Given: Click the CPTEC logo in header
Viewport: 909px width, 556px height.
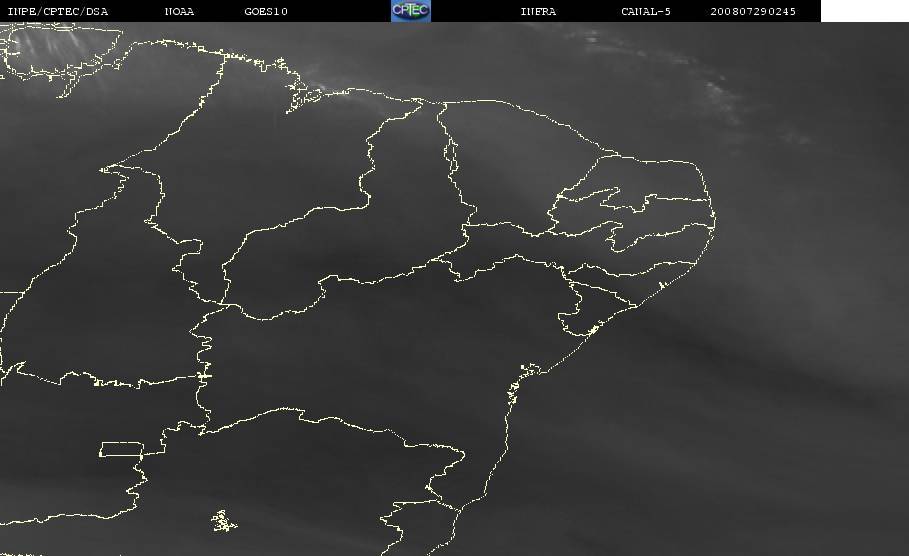Looking at the screenshot, I should point(410,10).
